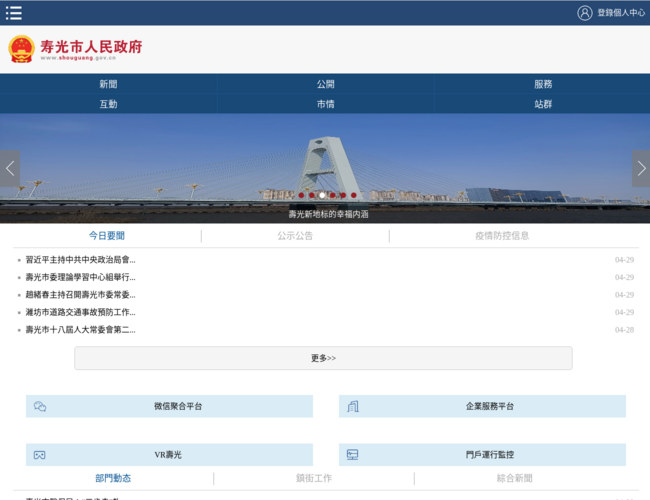Switch to the 鎮街工作 tab
This screenshot has height=500, width=650.
tap(314, 478)
